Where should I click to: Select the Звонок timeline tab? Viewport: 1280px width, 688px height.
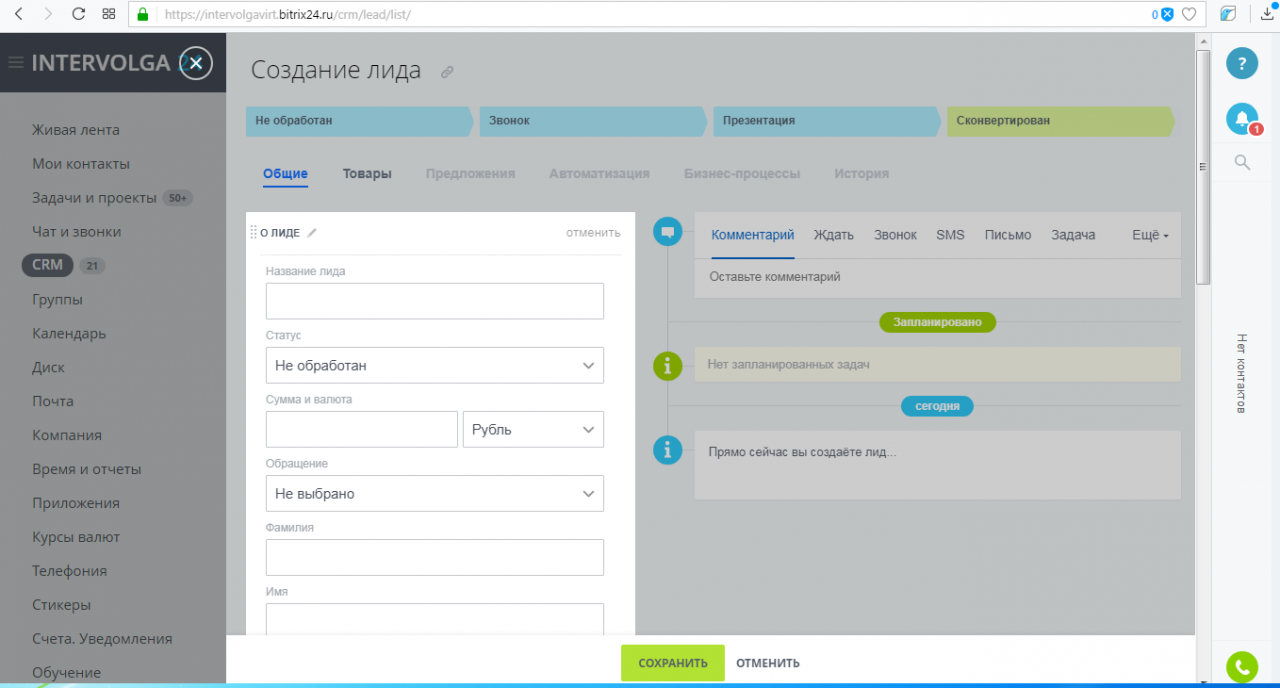[x=895, y=235]
